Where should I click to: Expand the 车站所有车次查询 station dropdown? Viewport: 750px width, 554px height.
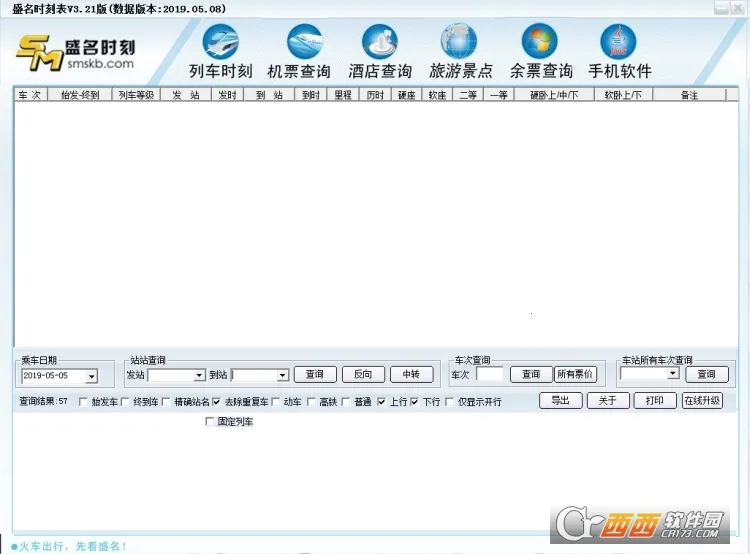673,373
